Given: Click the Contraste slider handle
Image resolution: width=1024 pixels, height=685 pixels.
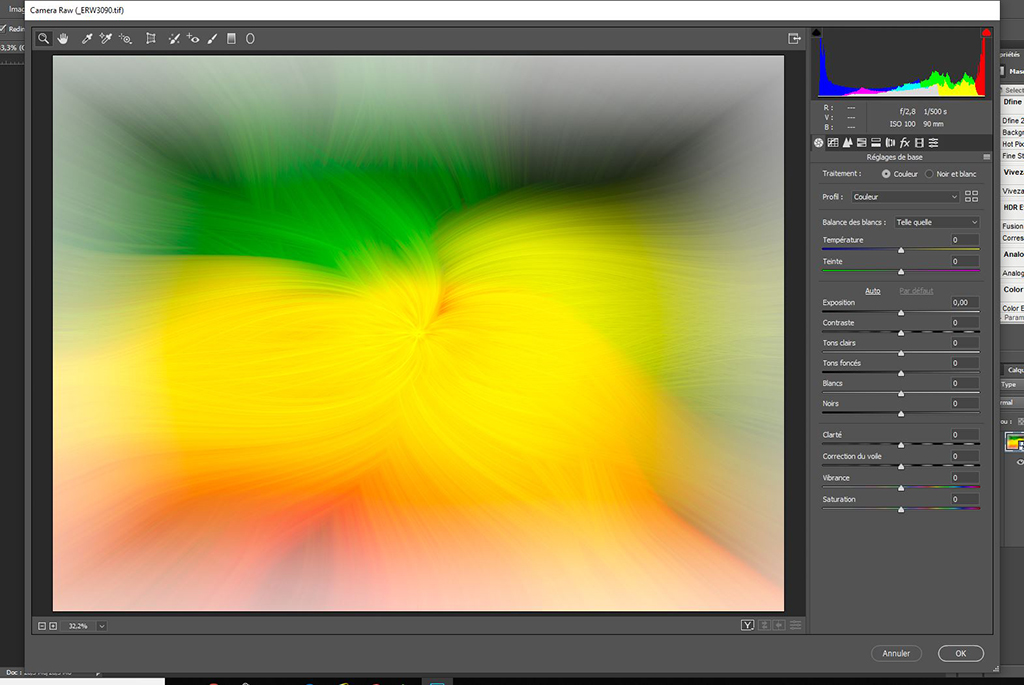Looking at the screenshot, I should (x=901, y=333).
